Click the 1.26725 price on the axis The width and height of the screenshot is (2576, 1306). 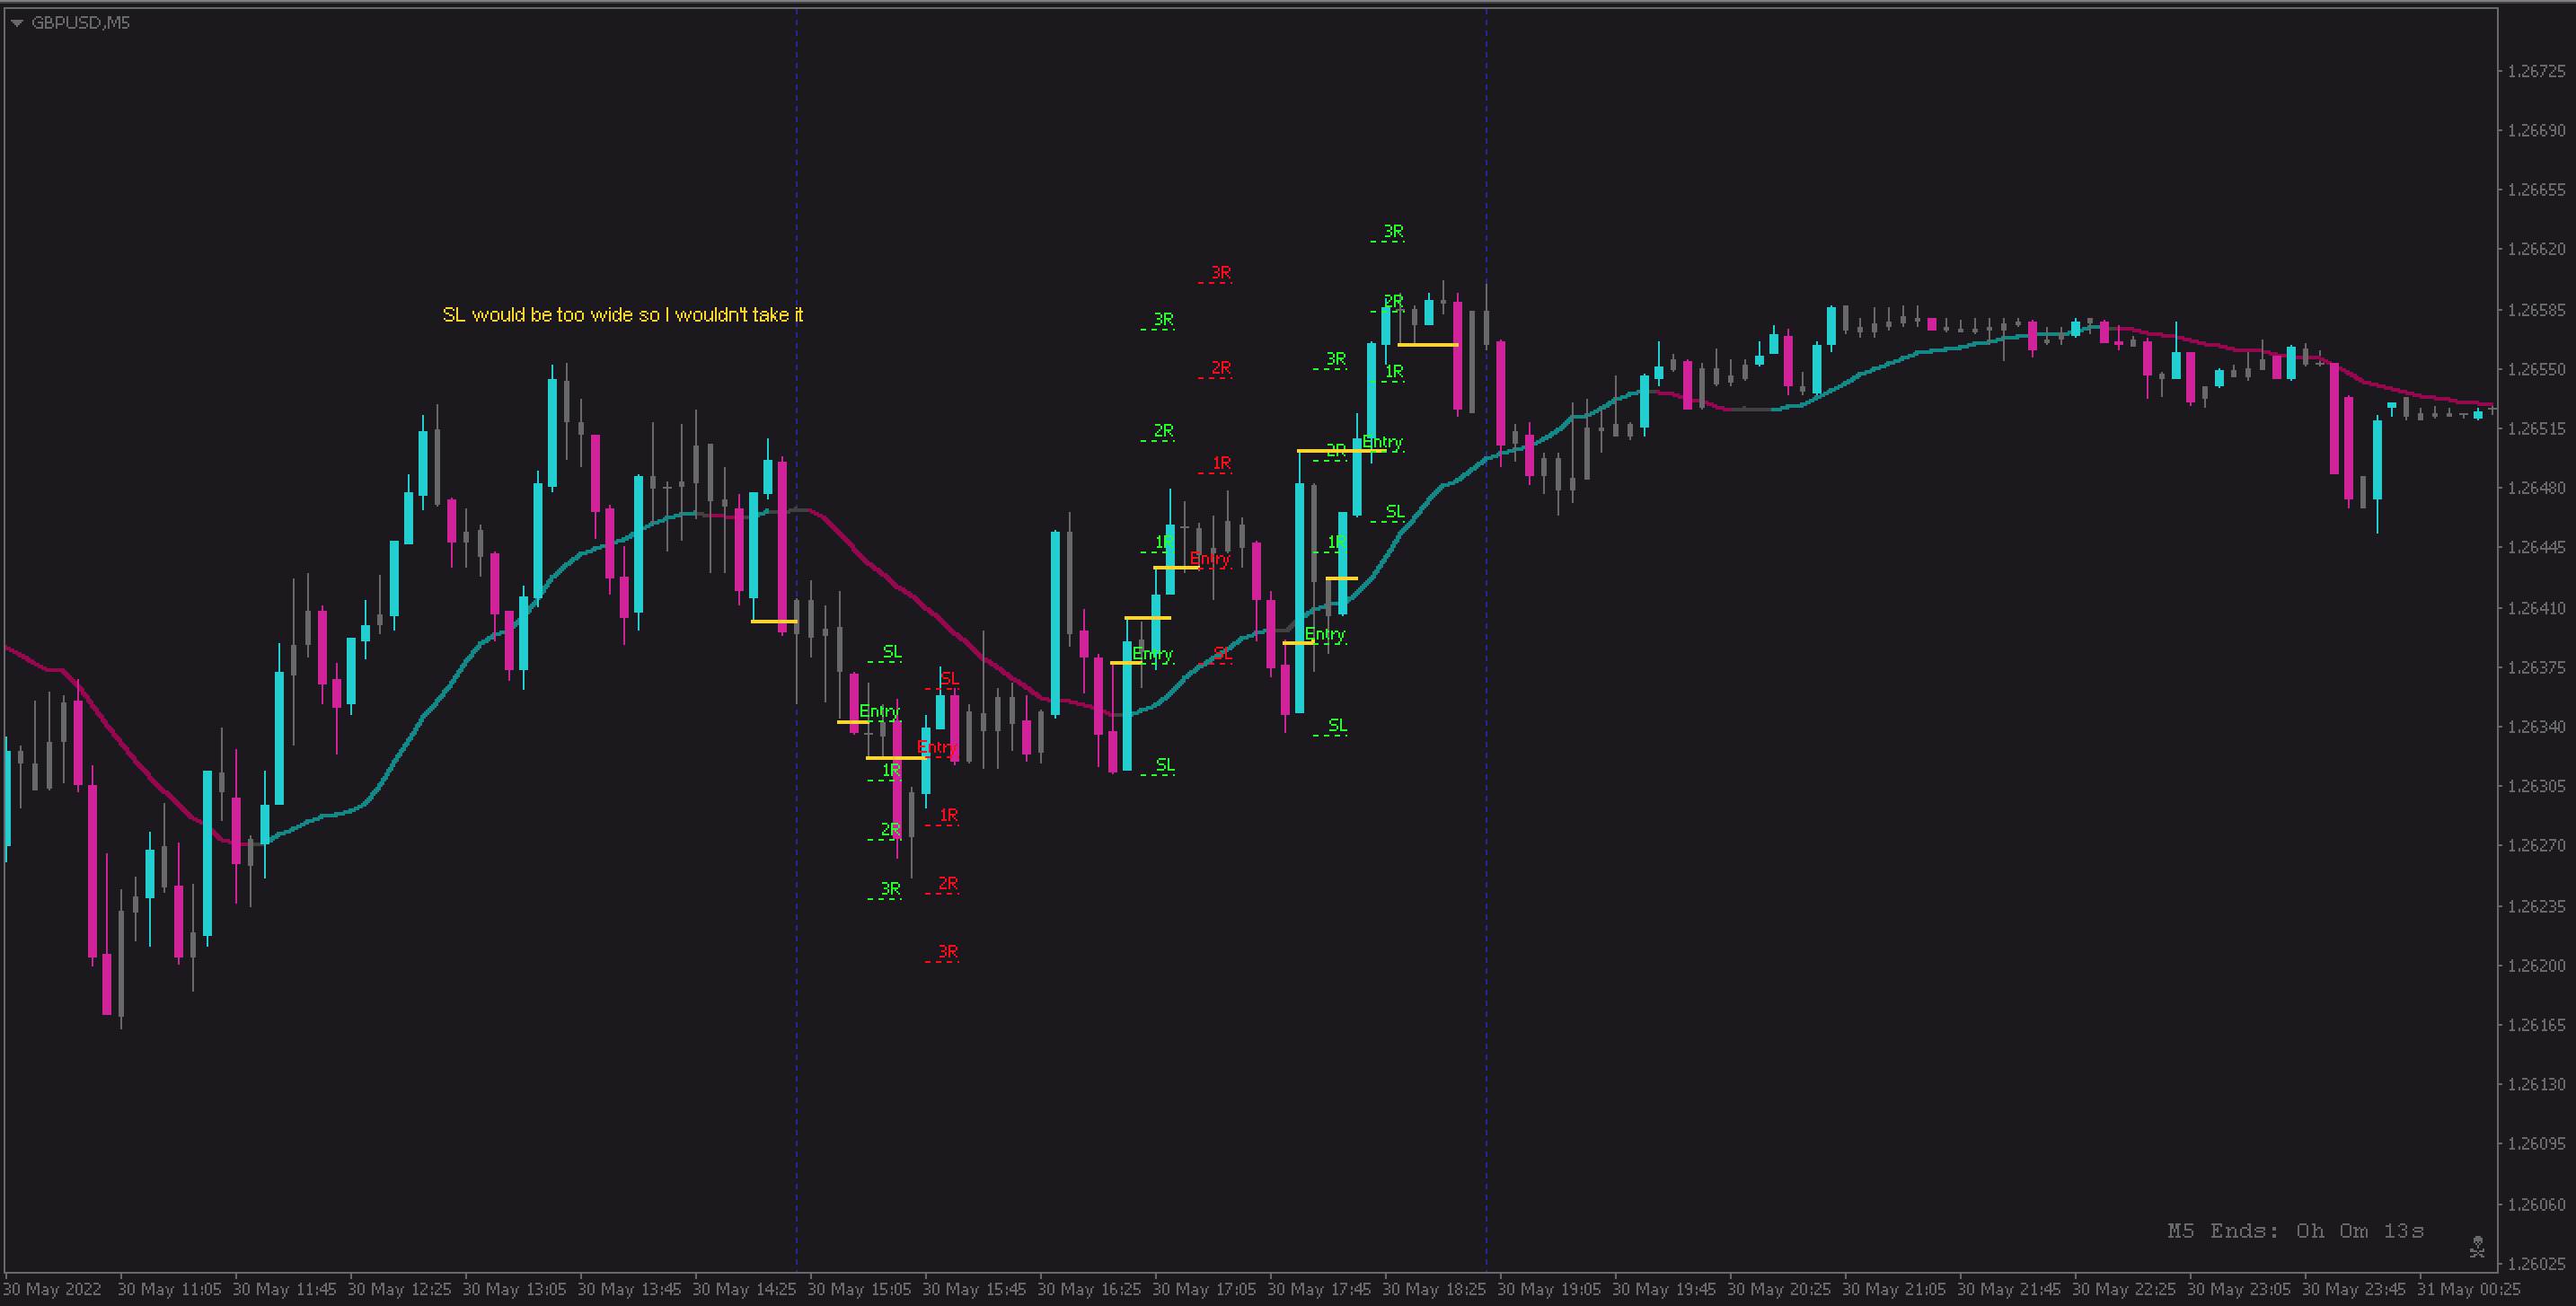[x=2536, y=71]
